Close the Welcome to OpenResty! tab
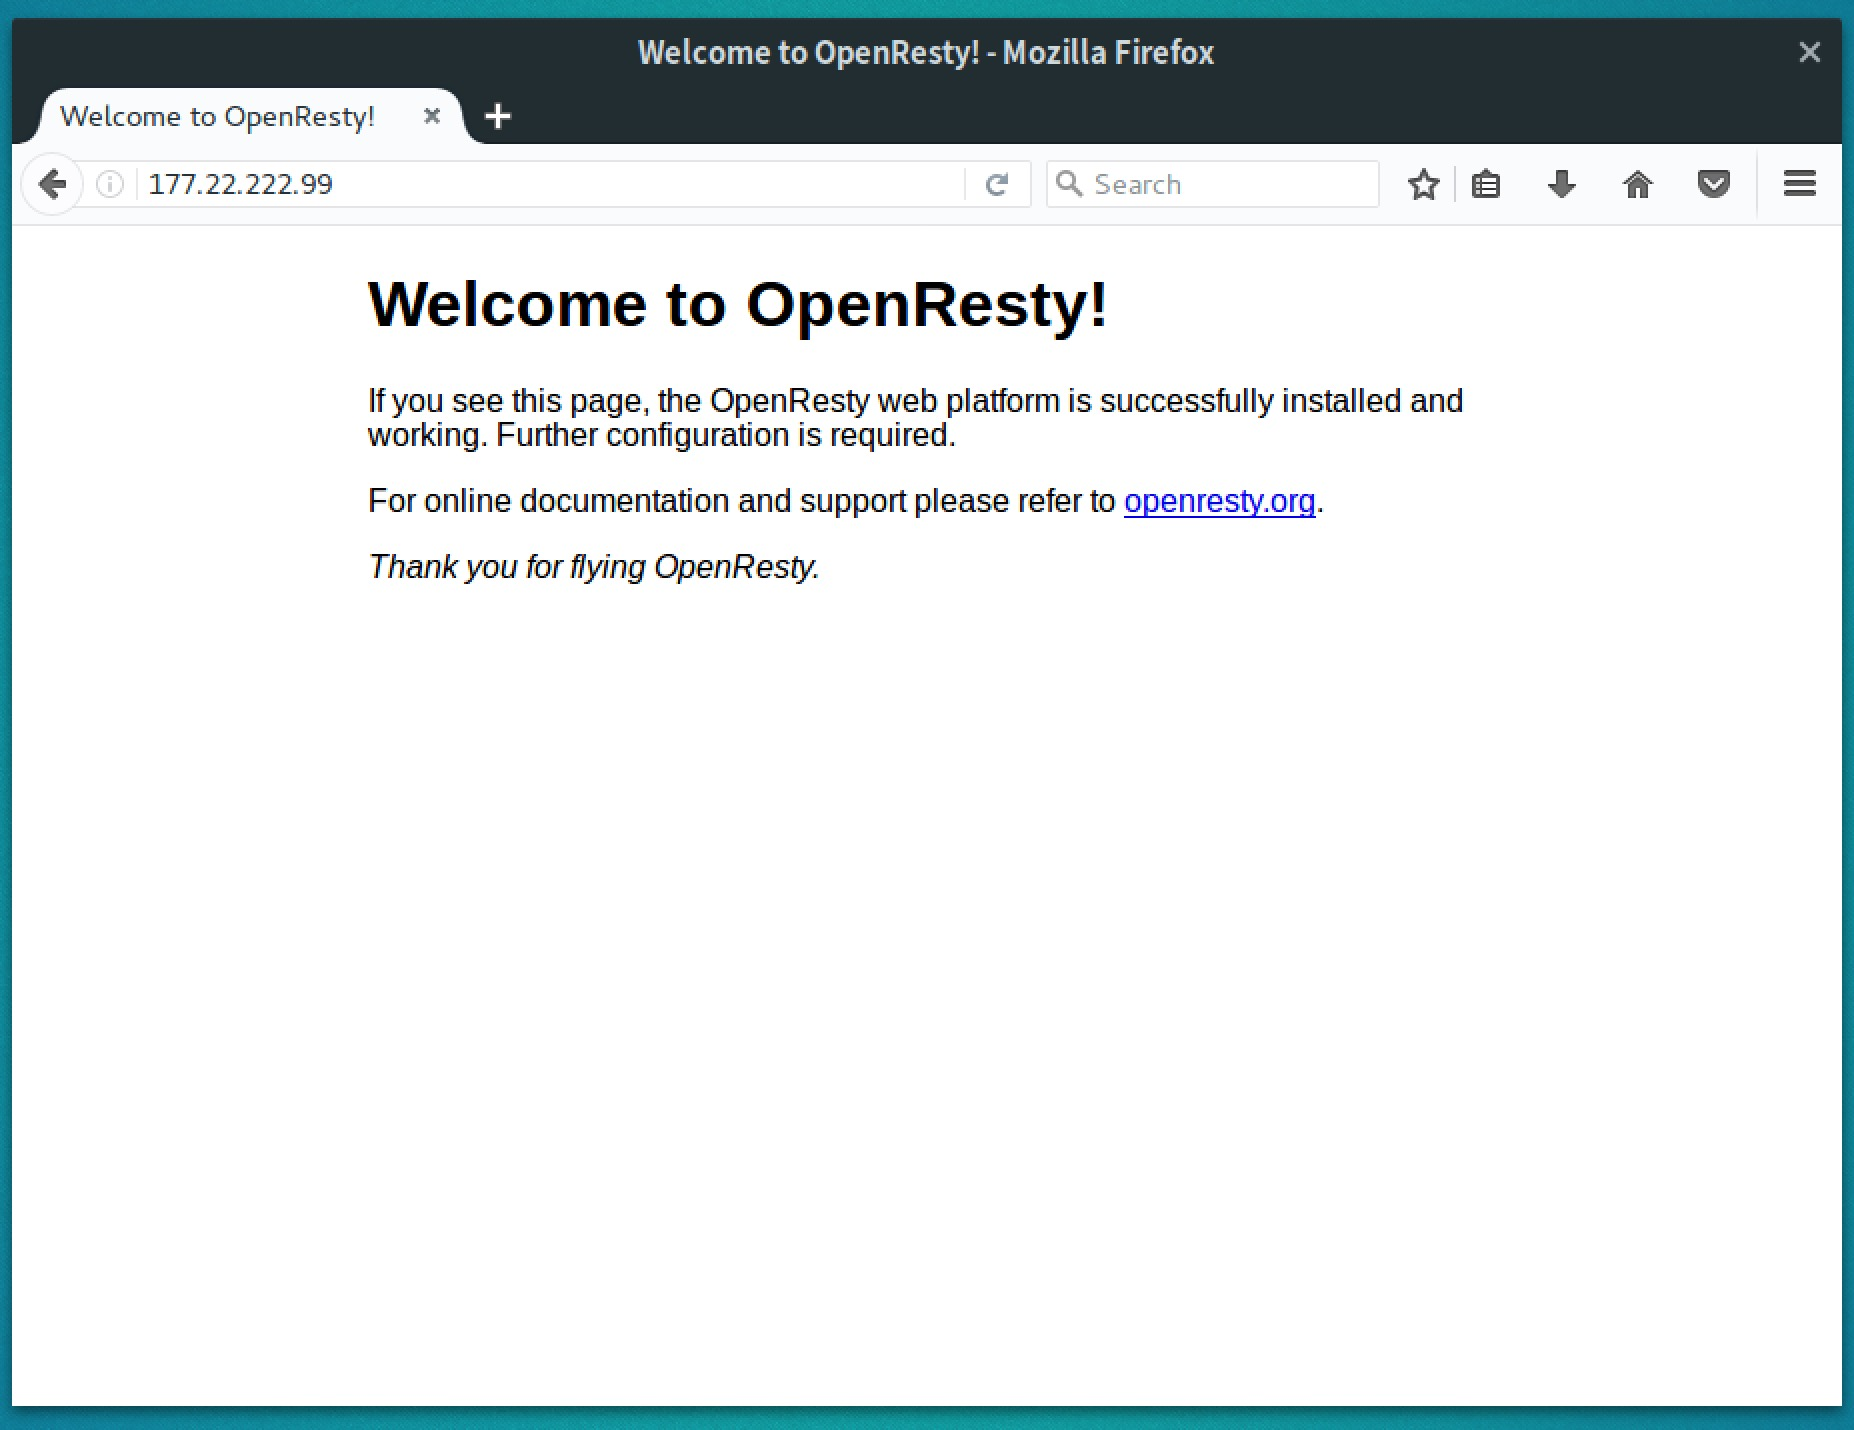Screen dimensions: 1854x1430 click(432, 116)
